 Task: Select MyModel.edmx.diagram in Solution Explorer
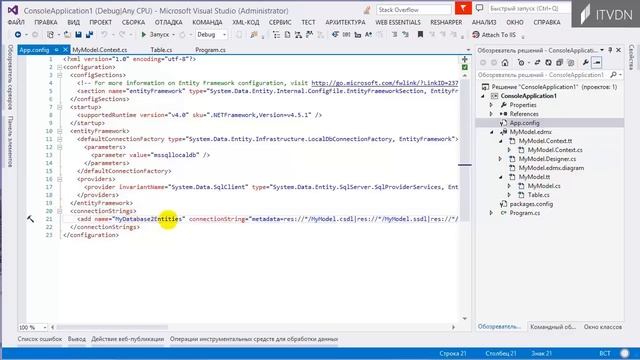pos(551,168)
